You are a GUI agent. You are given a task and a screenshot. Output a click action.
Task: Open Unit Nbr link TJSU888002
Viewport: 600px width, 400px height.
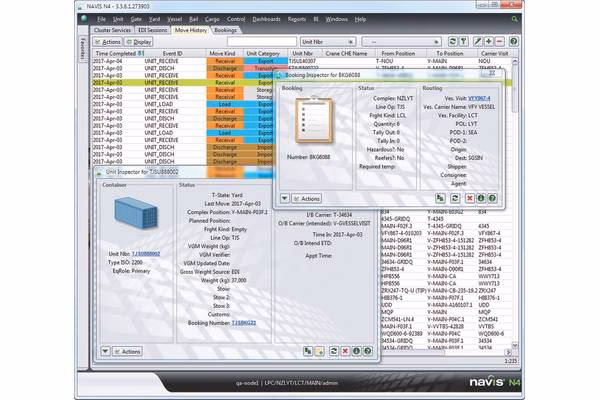click(x=146, y=254)
